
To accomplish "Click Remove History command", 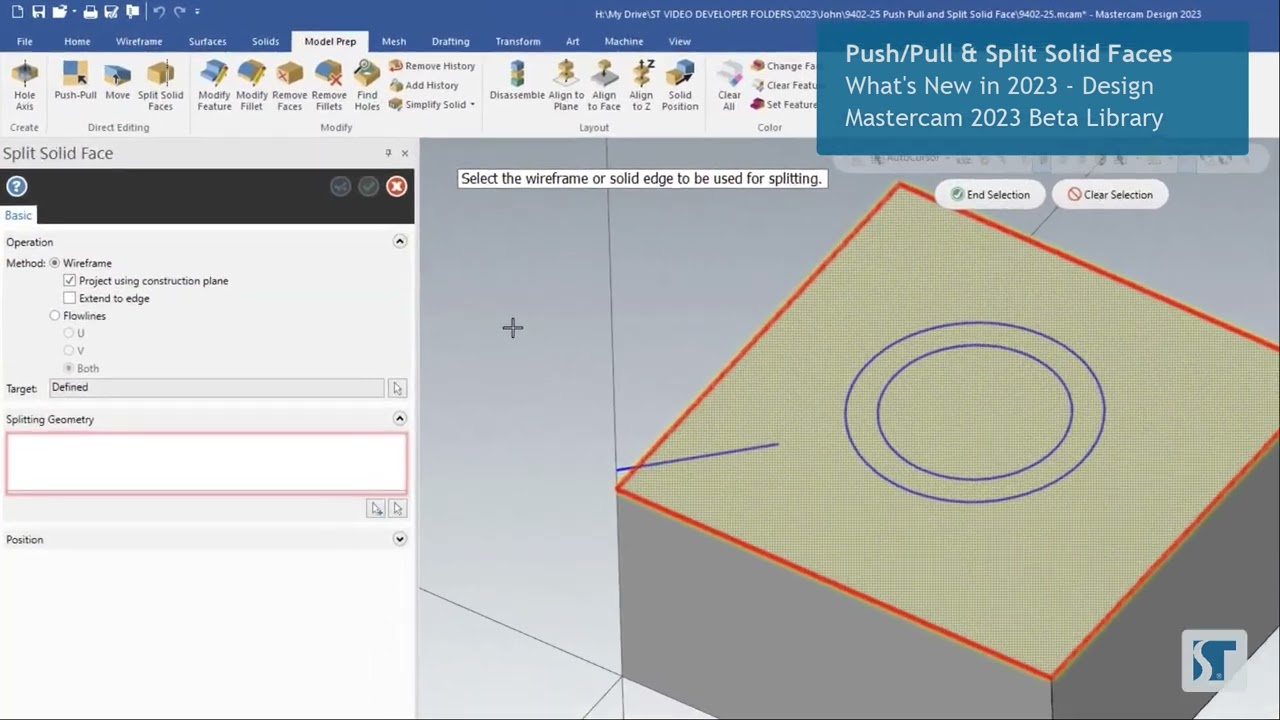I will coord(432,66).
